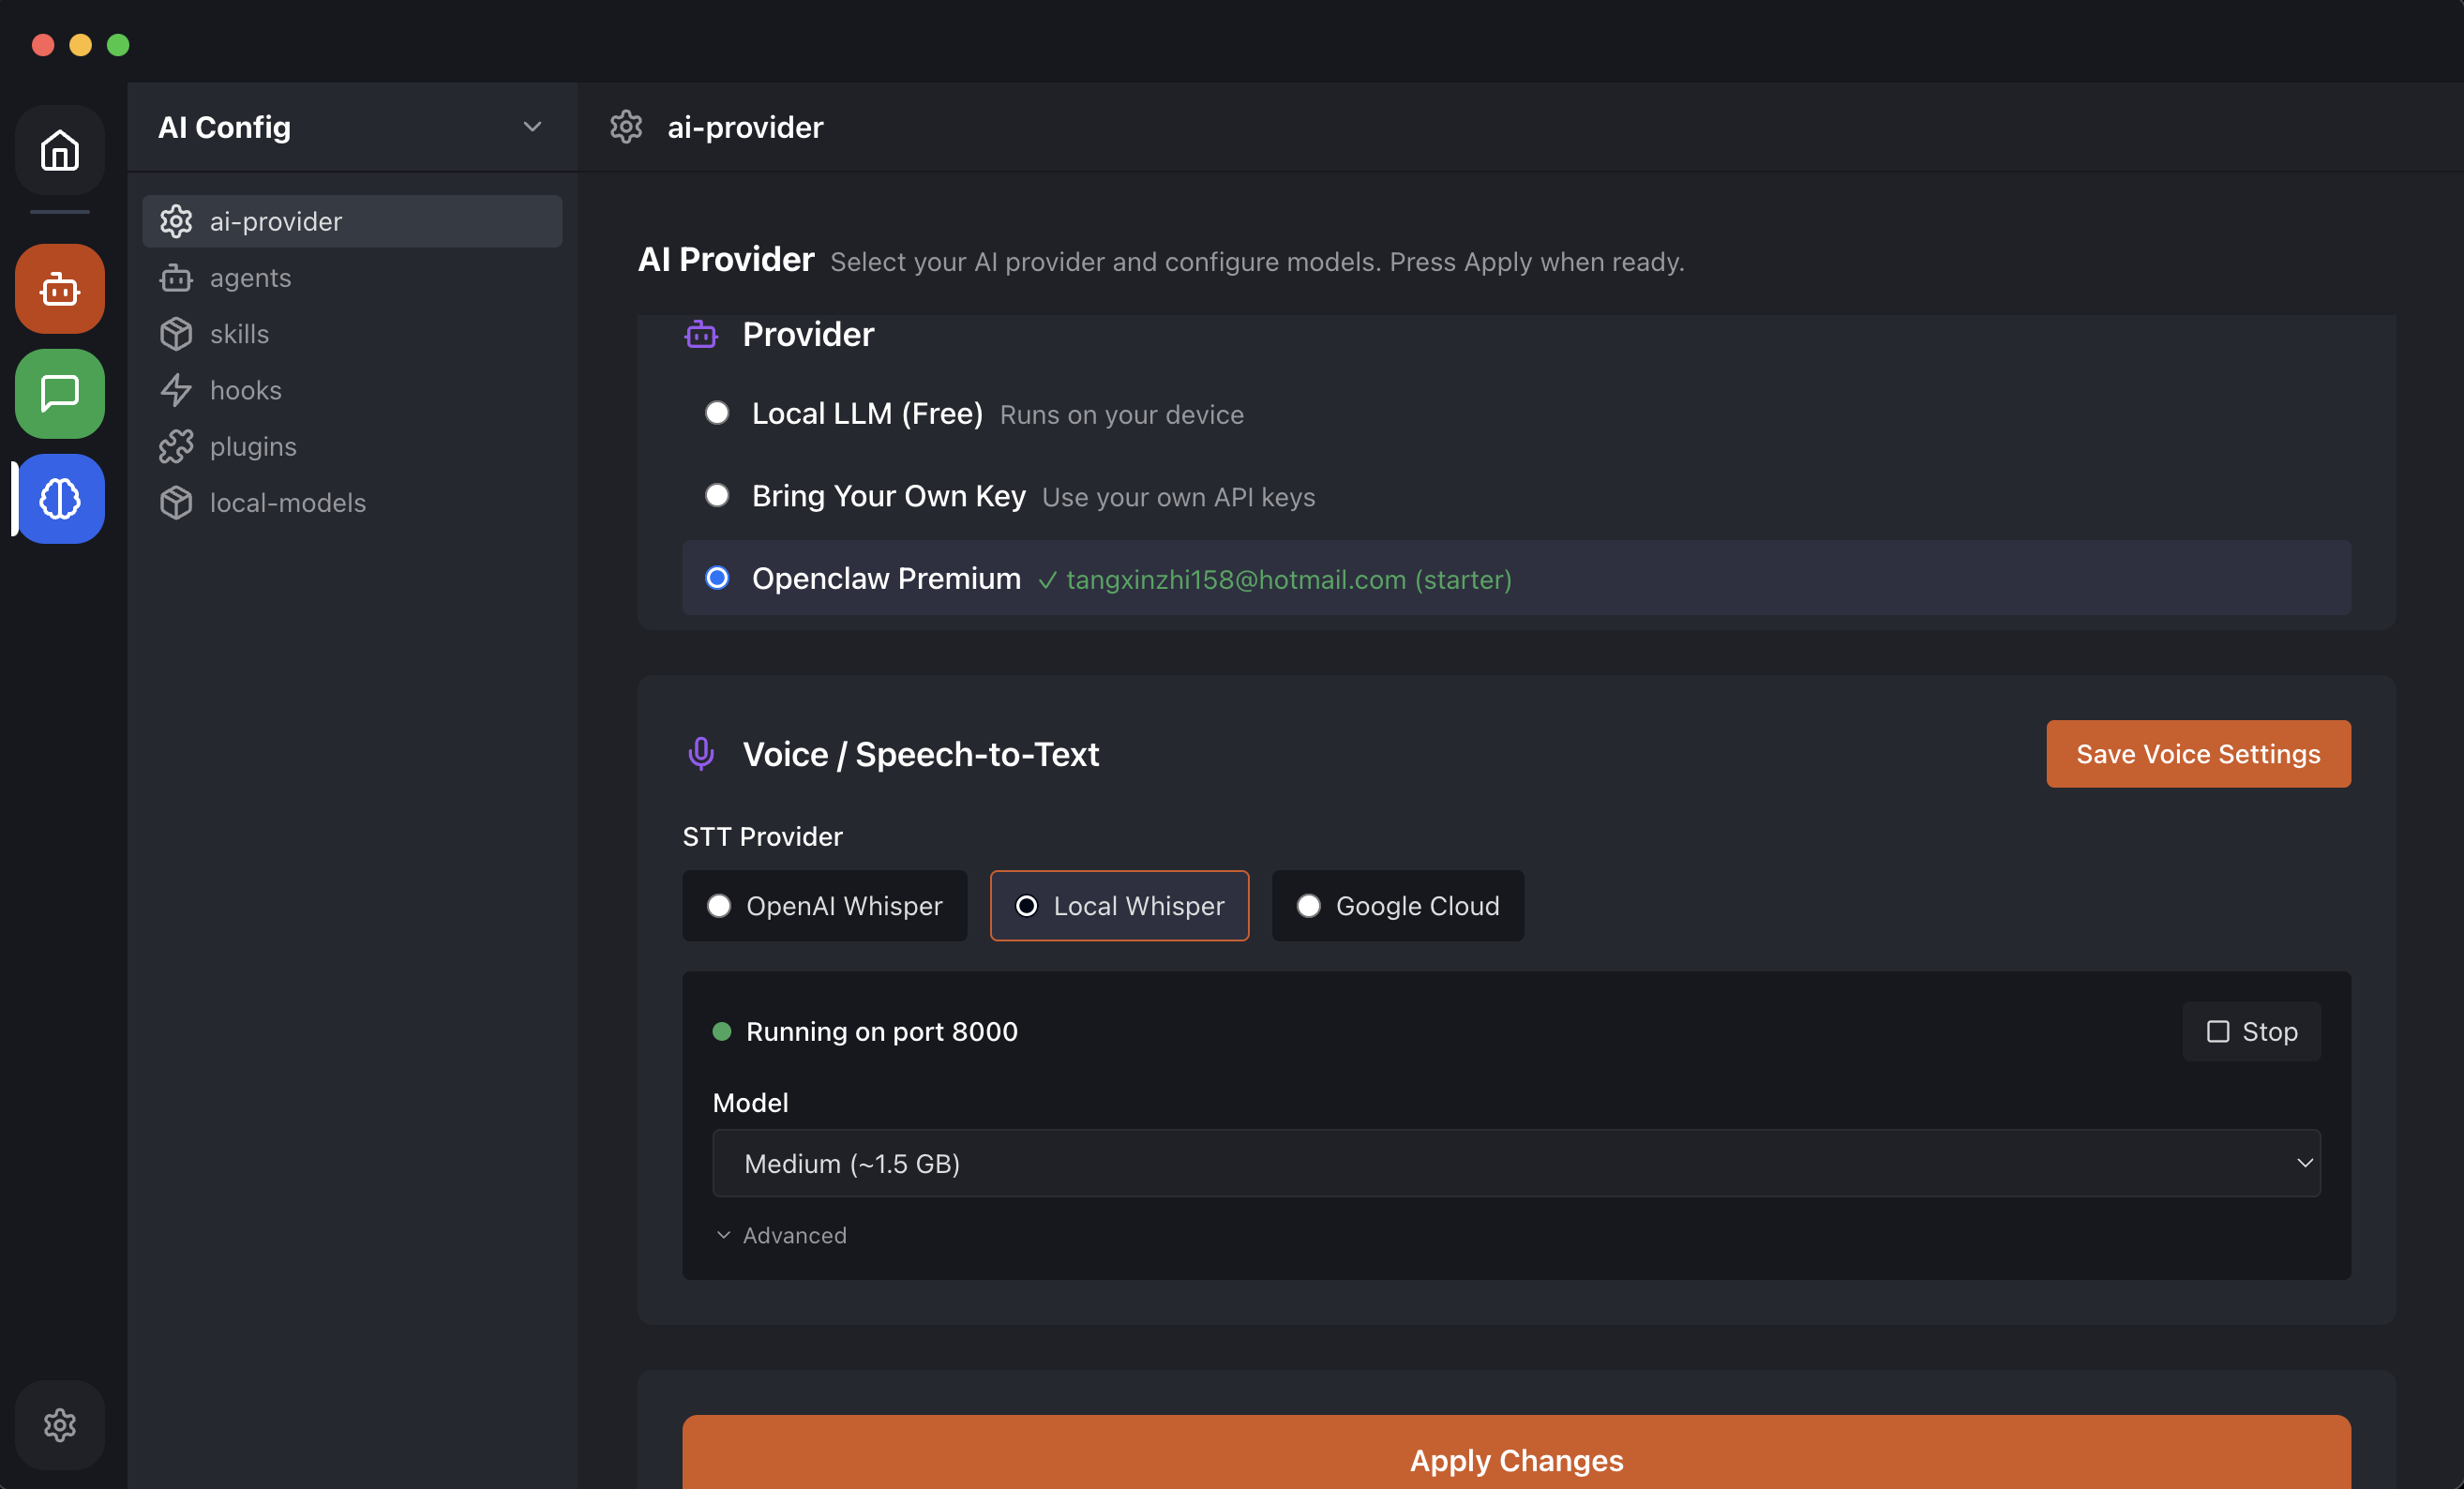Image resolution: width=2464 pixels, height=1489 pixels.
Task: Select the blue brain AI config icon
Action: coord(59,498)
